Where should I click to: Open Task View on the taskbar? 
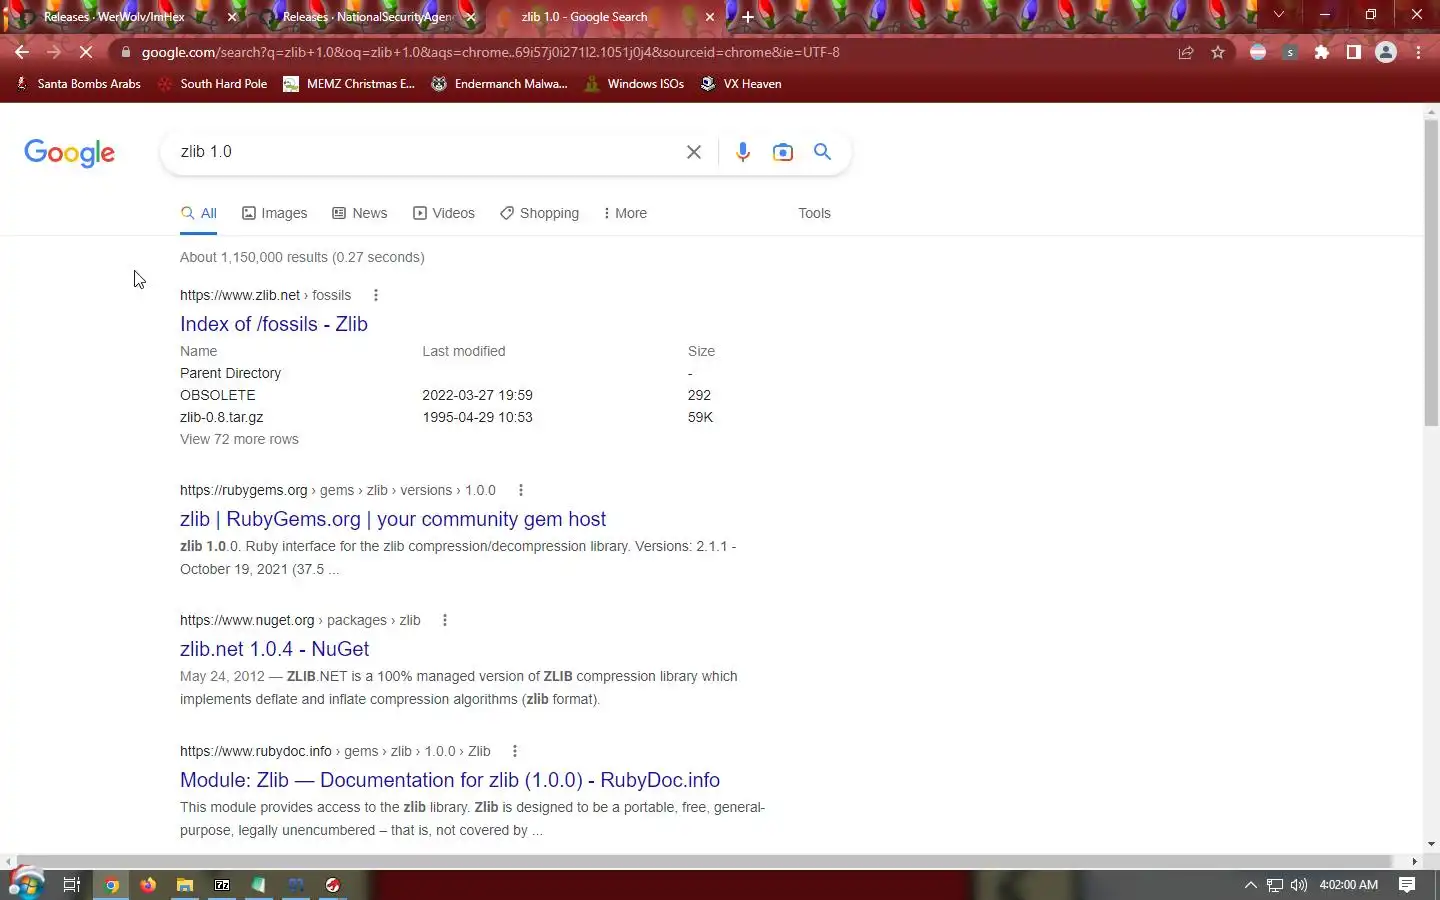(x=72, y=885)
